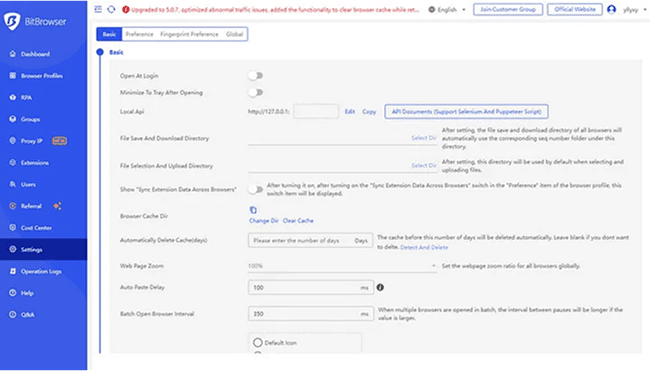This screenshot has height=371, width=650.
Task: Open the Dashboard sidebar icon
Action: [12, 54]
